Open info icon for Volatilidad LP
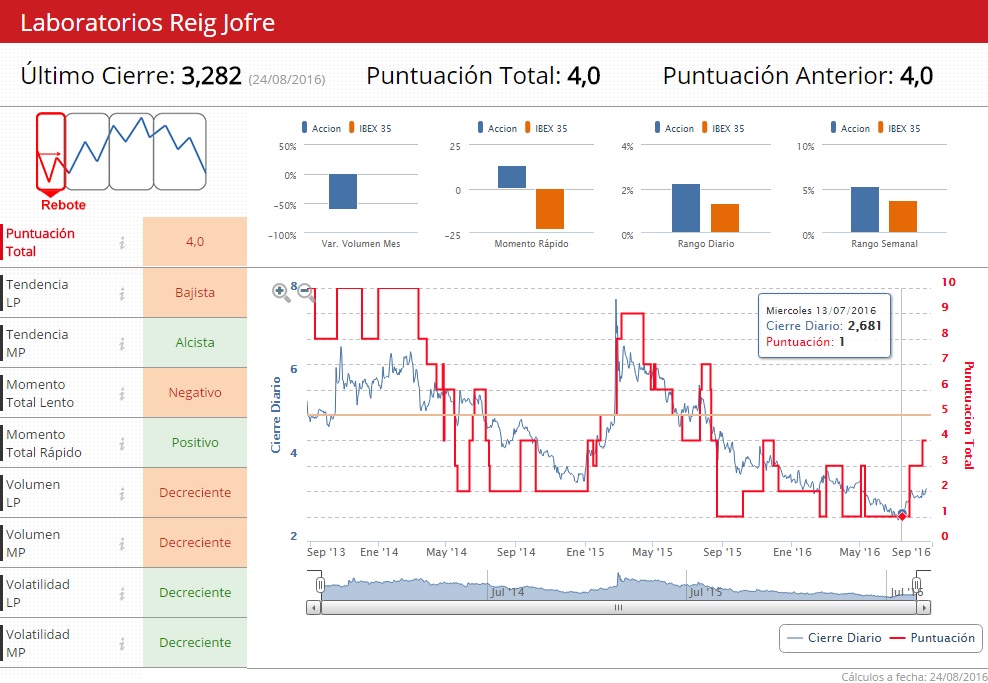988x683 pixels. (122, 593)
